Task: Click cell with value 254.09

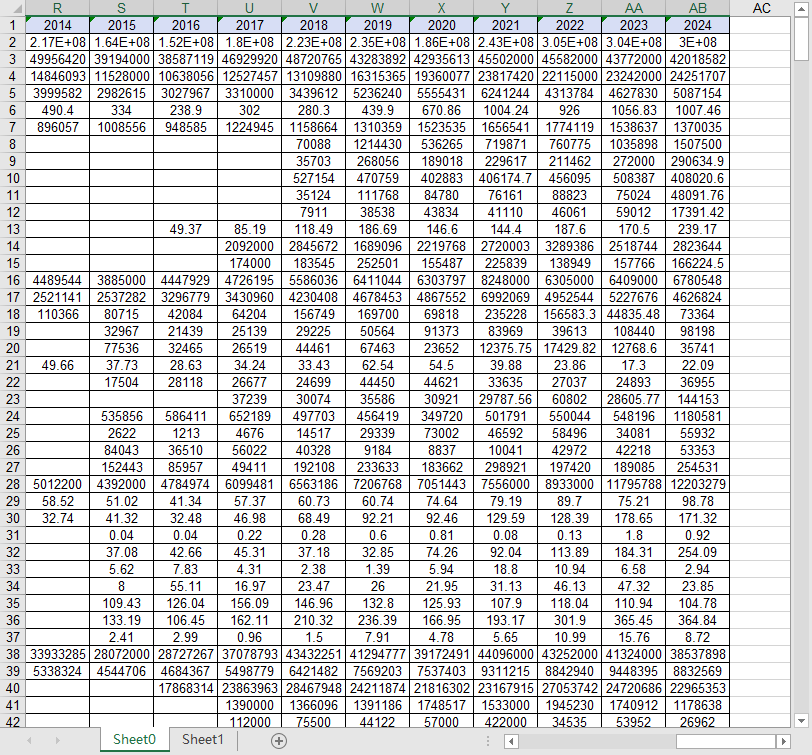Action: pos(698,552)
